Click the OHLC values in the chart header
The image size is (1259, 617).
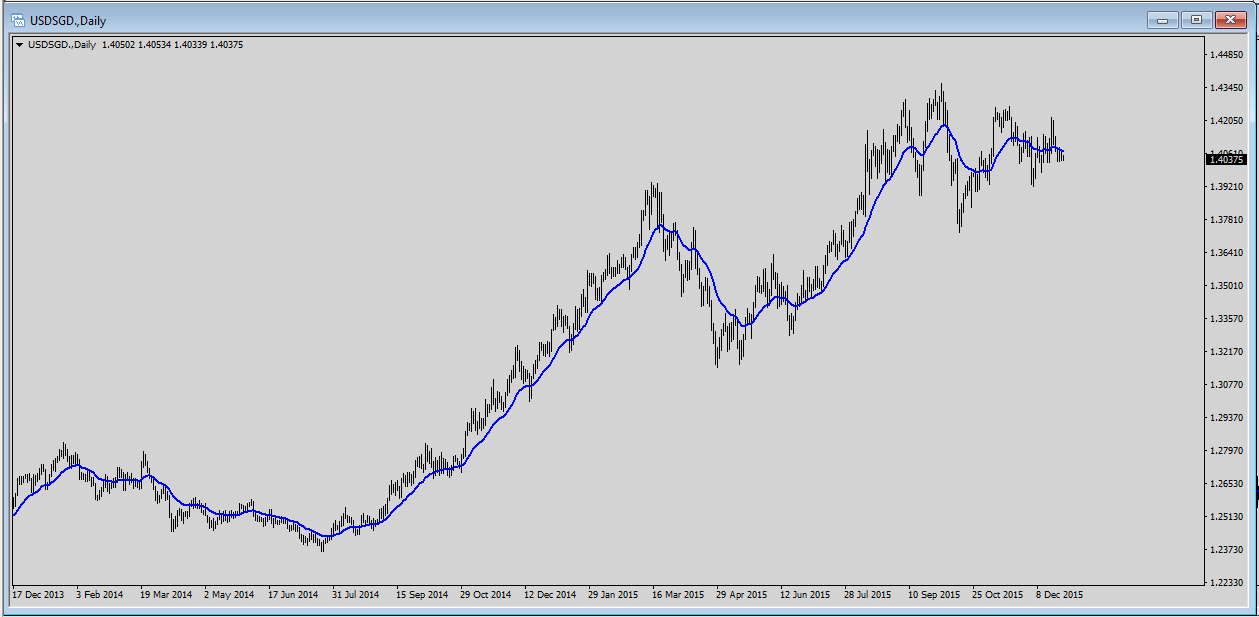[x=172, y=44]
